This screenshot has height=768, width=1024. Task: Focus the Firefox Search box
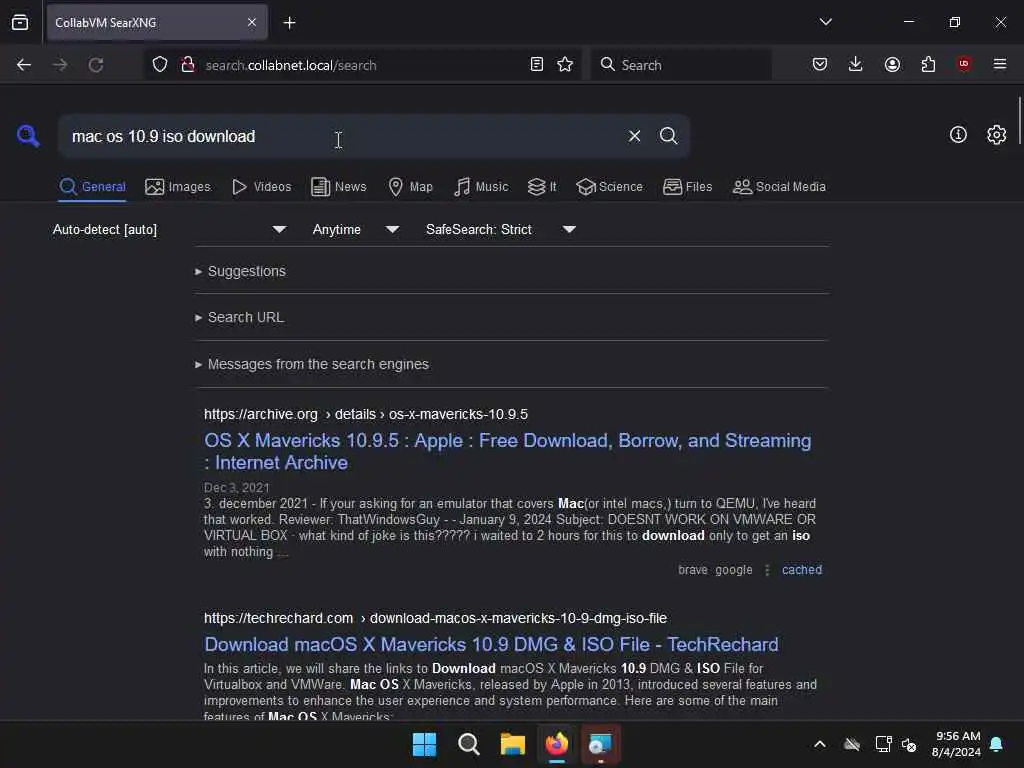(681, 65)
